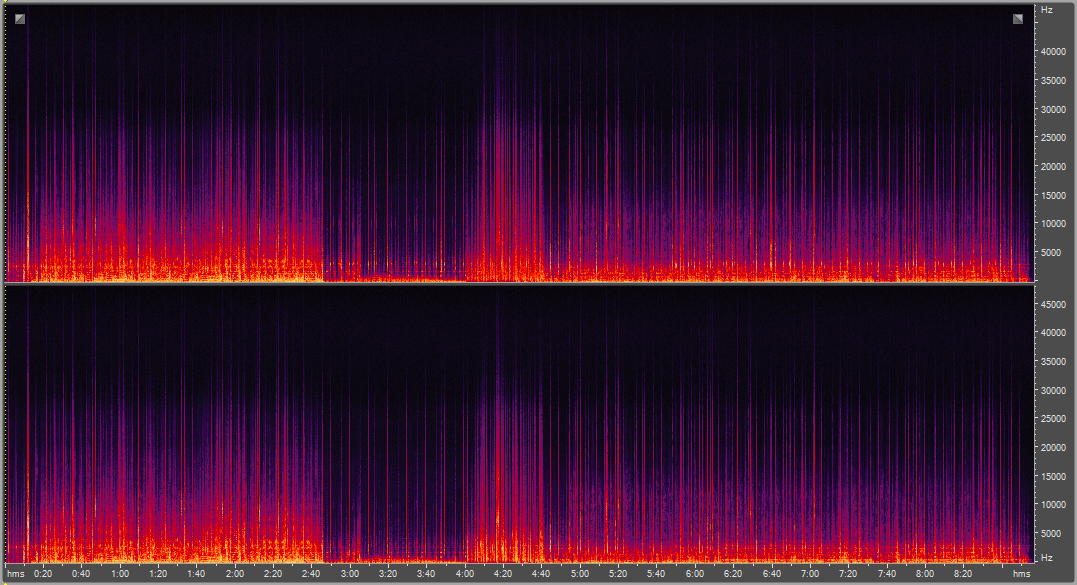This screenshot has width=1077, height=585.
Task: Jump to the 6:40 ruler label
Action: pos(771,574)
